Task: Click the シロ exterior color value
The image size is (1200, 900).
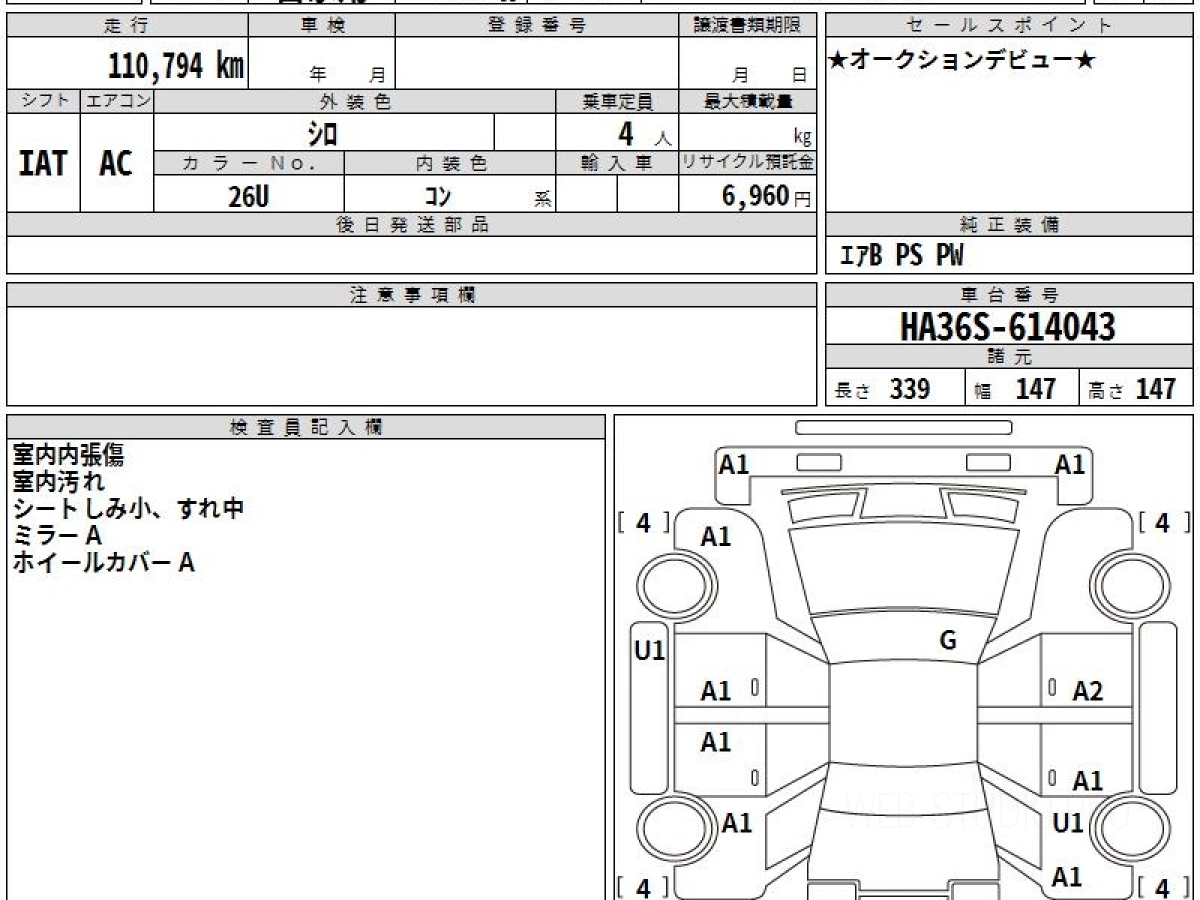Action: tap(322, 133)
